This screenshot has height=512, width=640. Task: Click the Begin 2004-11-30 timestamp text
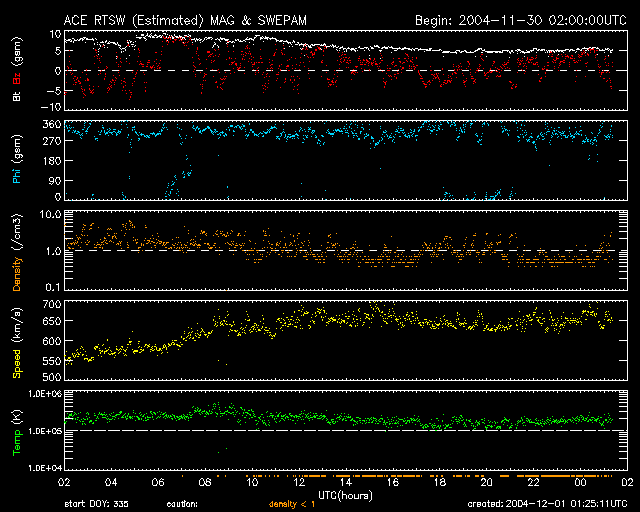click(520, 20)
